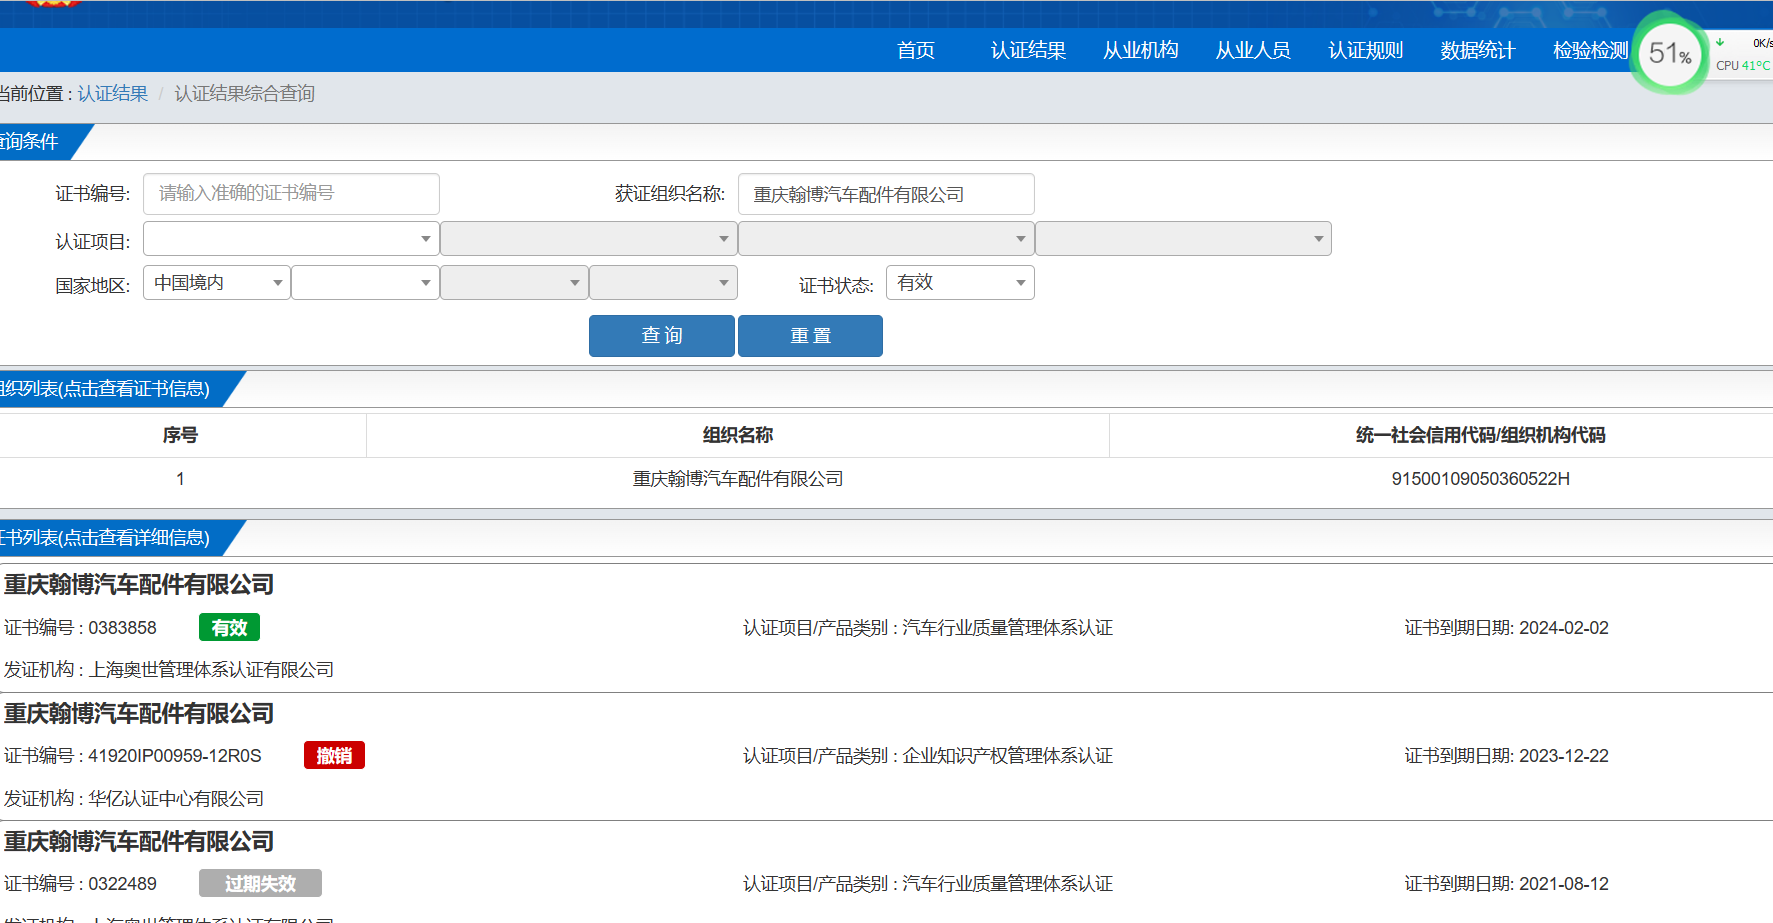Viewport: 1773px width, 923px height.
Task: Open the 中国境内 country dropdown
Action: [x=217, y=283]
